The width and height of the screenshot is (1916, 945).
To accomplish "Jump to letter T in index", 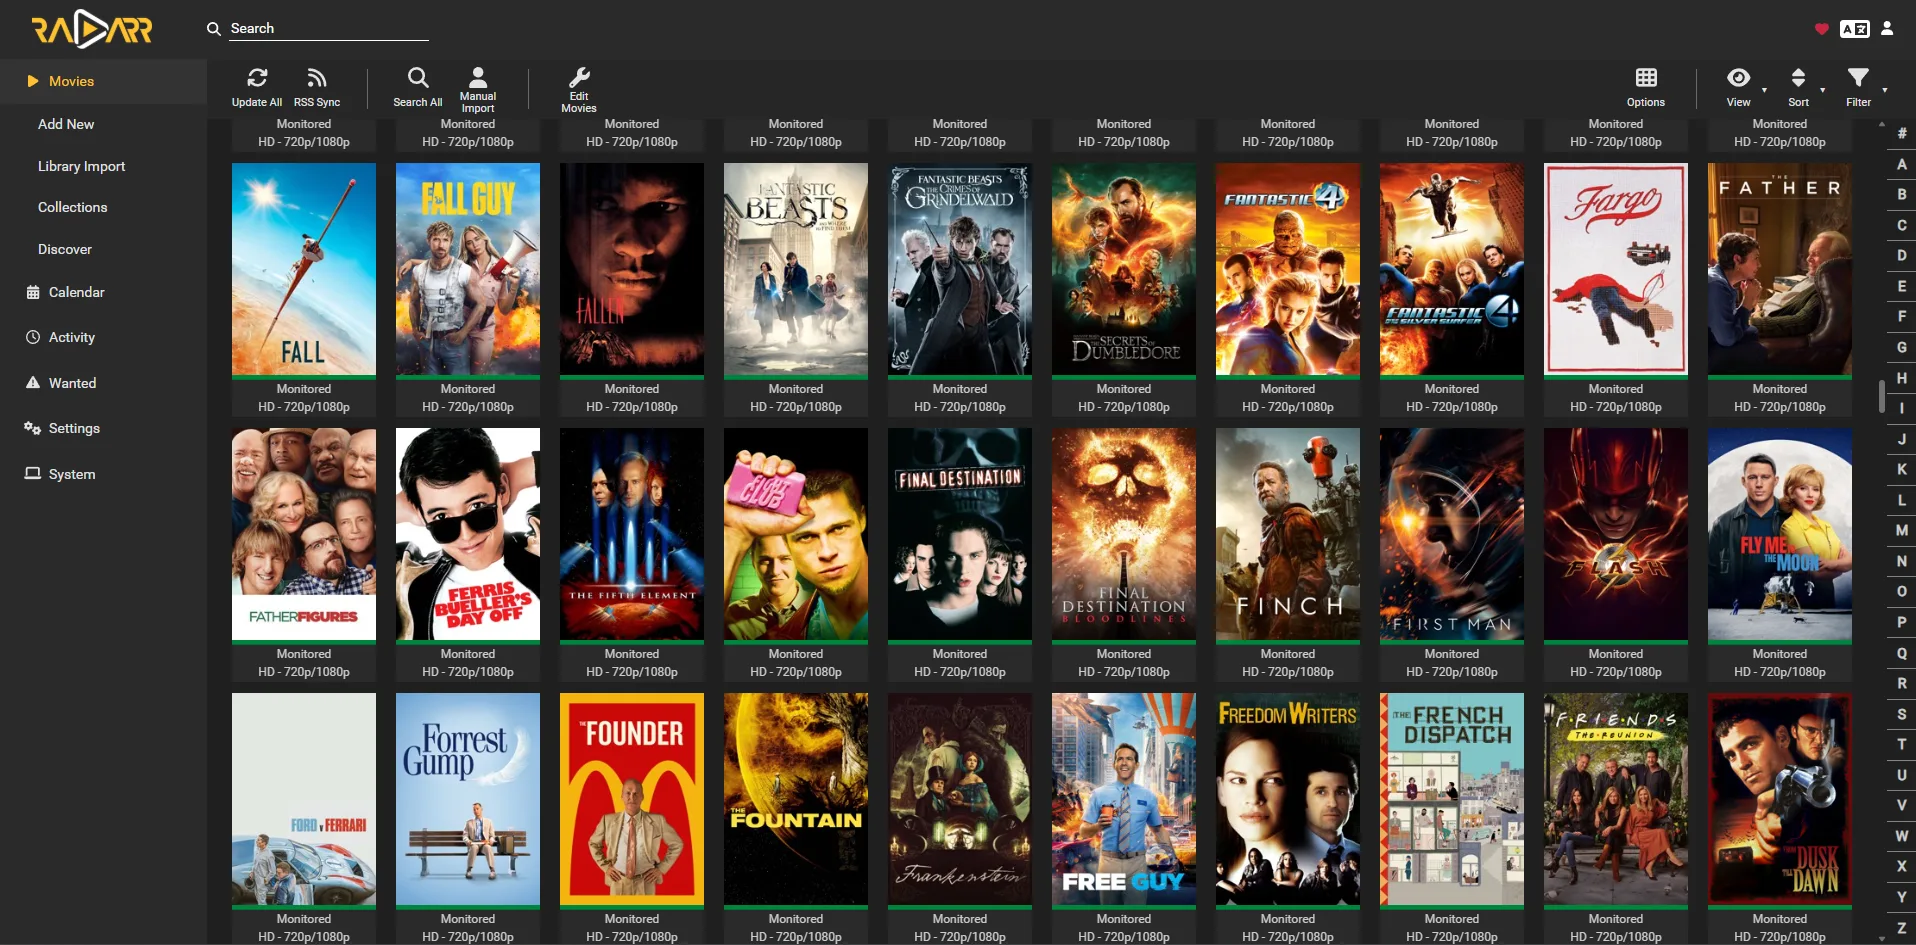I will pyautogui.click(x=1901, y=744).
